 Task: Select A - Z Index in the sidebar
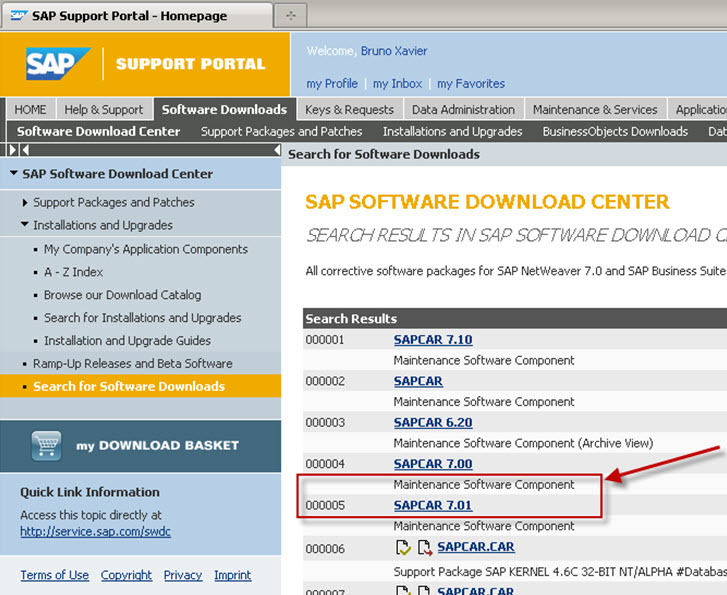click(x=73, y=272)
